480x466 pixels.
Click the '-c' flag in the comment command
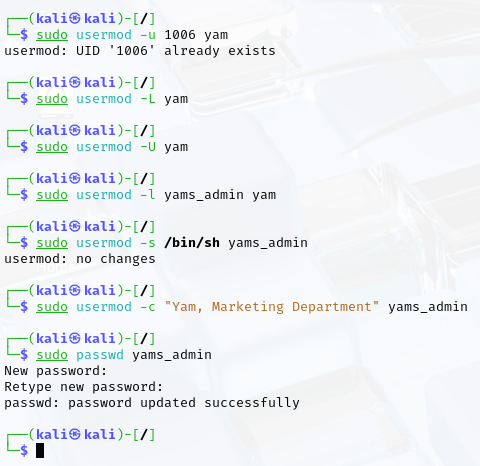(x=148, y=307)
